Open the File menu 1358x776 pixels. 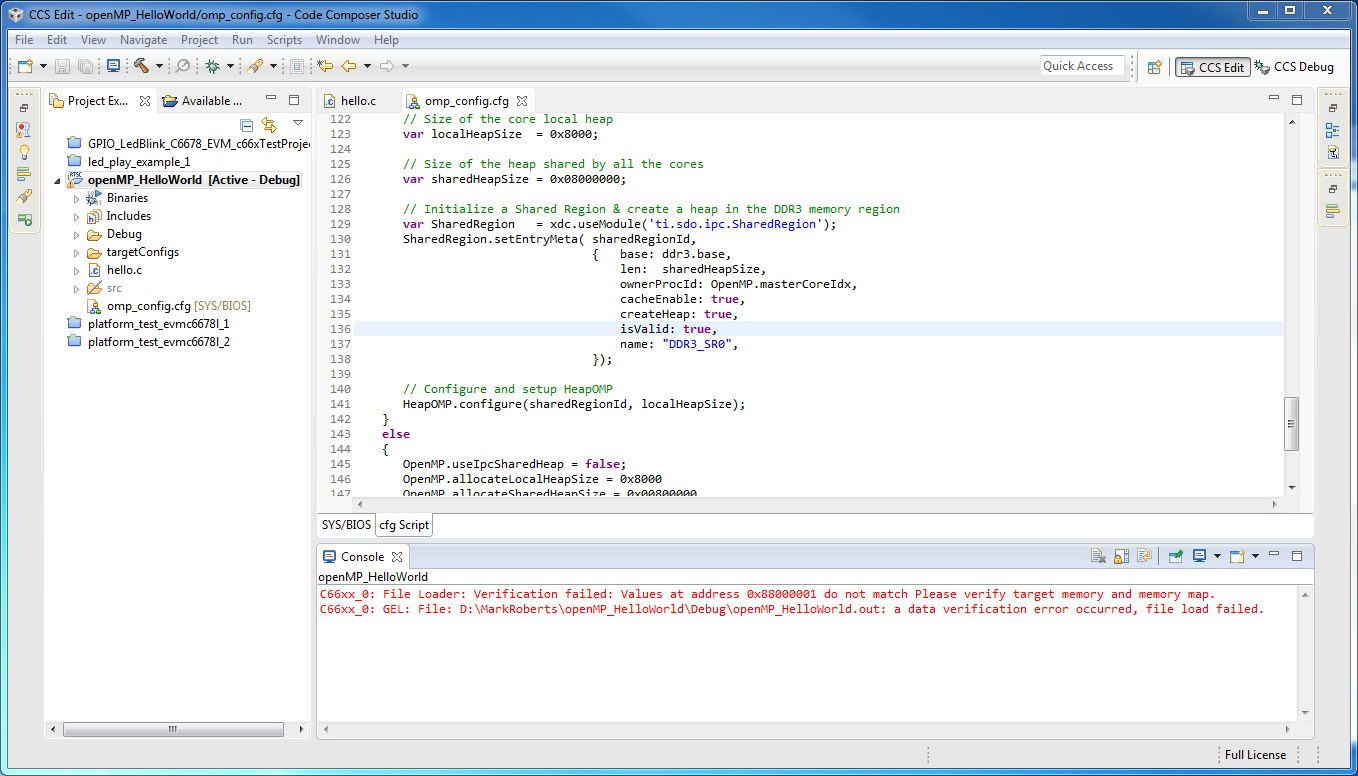(24, 40)
